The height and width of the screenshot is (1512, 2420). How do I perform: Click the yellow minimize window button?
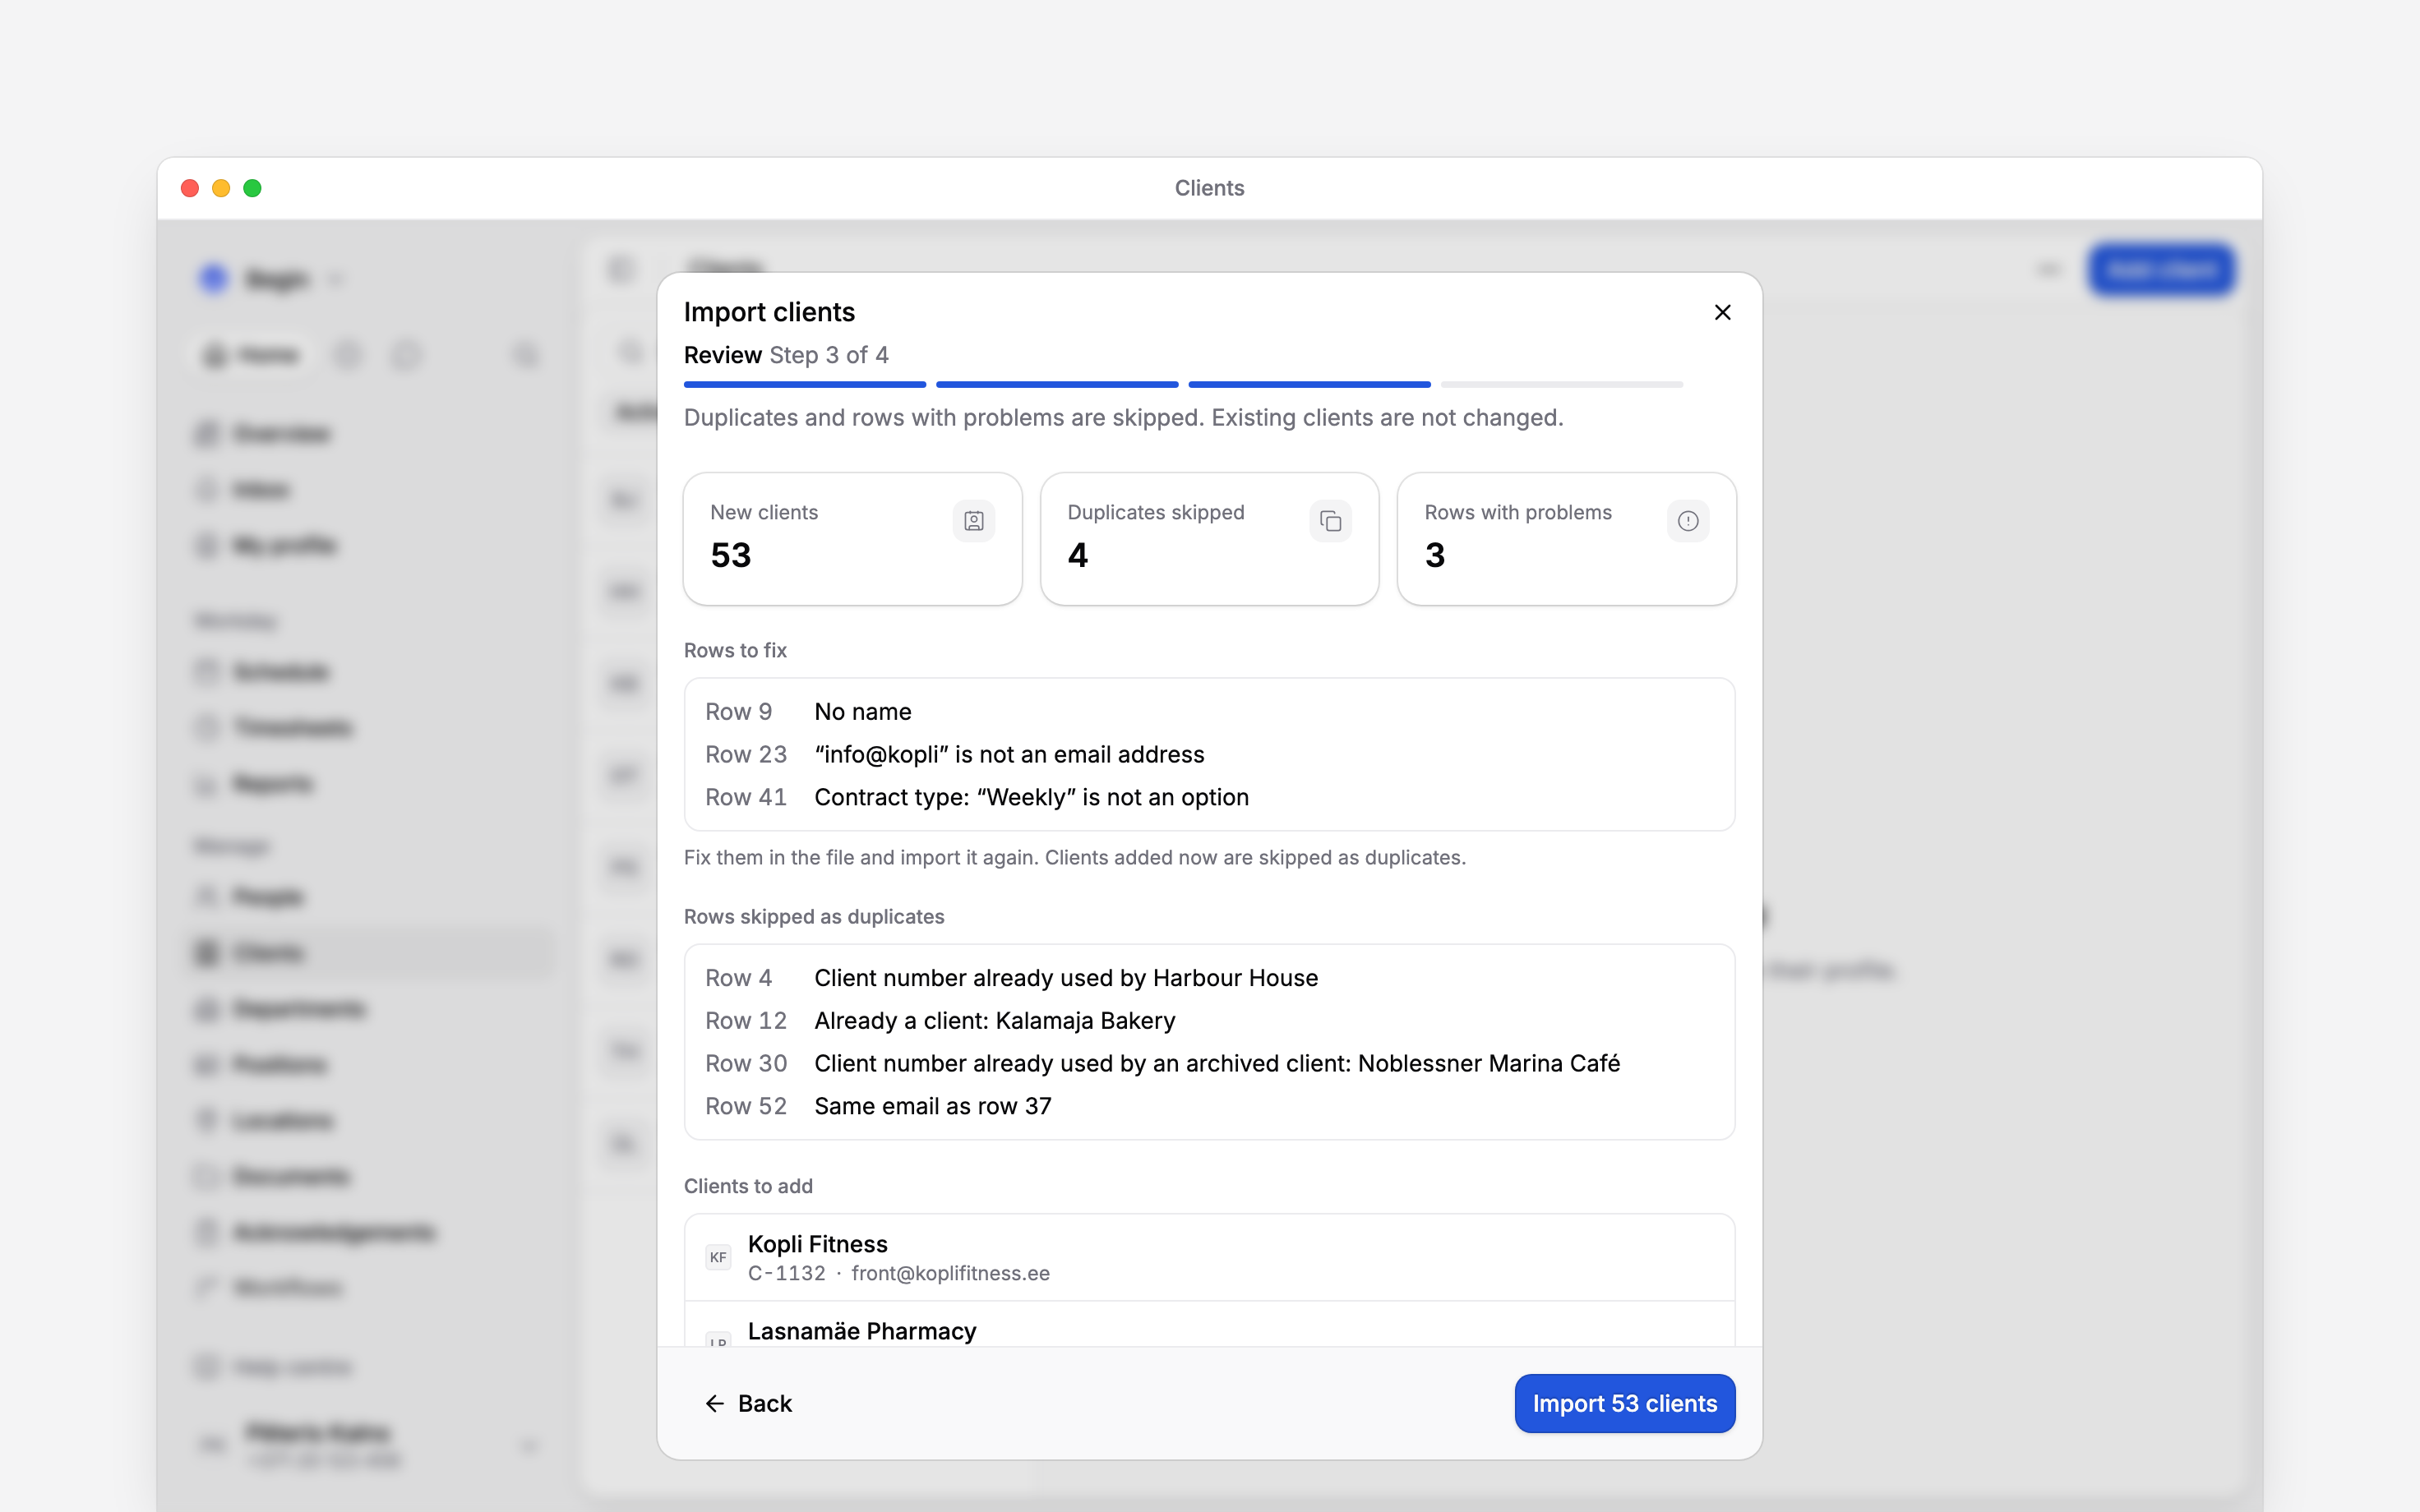(x=221, y=188)
